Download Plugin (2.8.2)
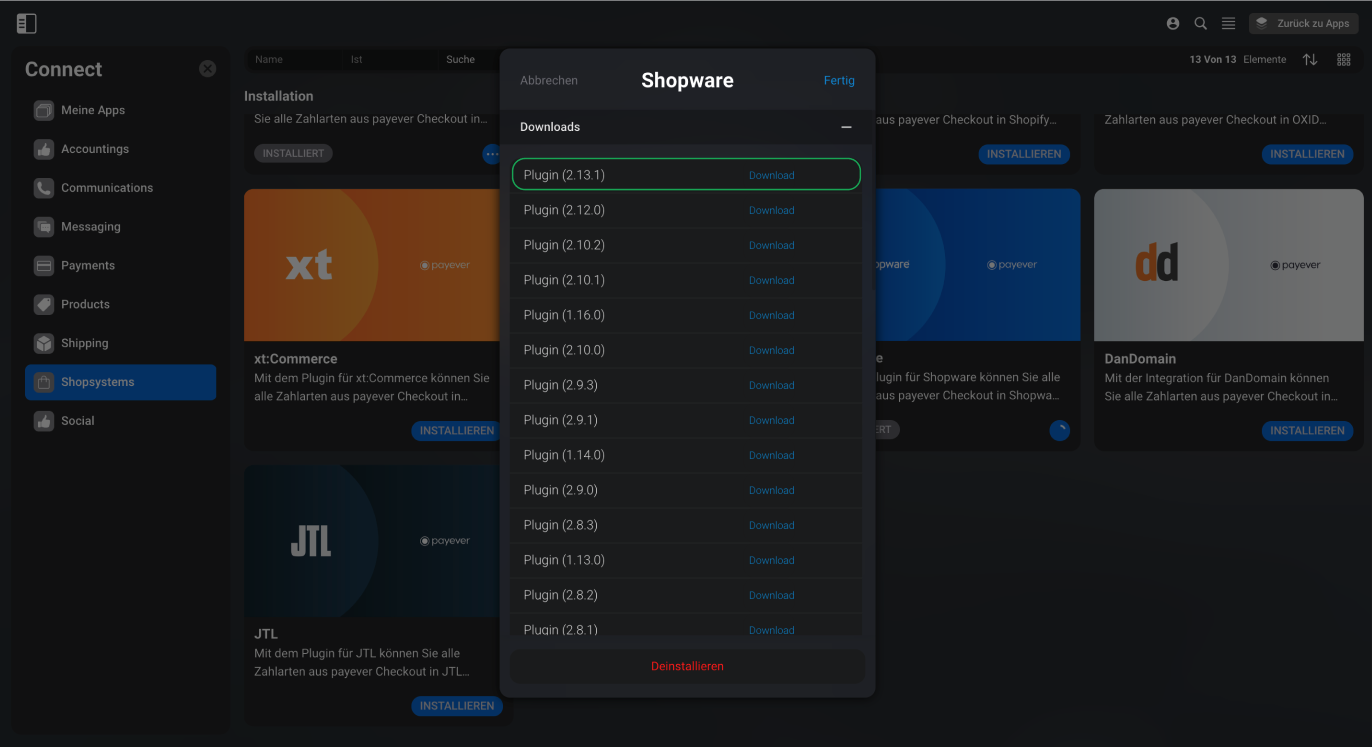Image resolution: width=1372 pixels, height=747 pixels. [771, 595]
